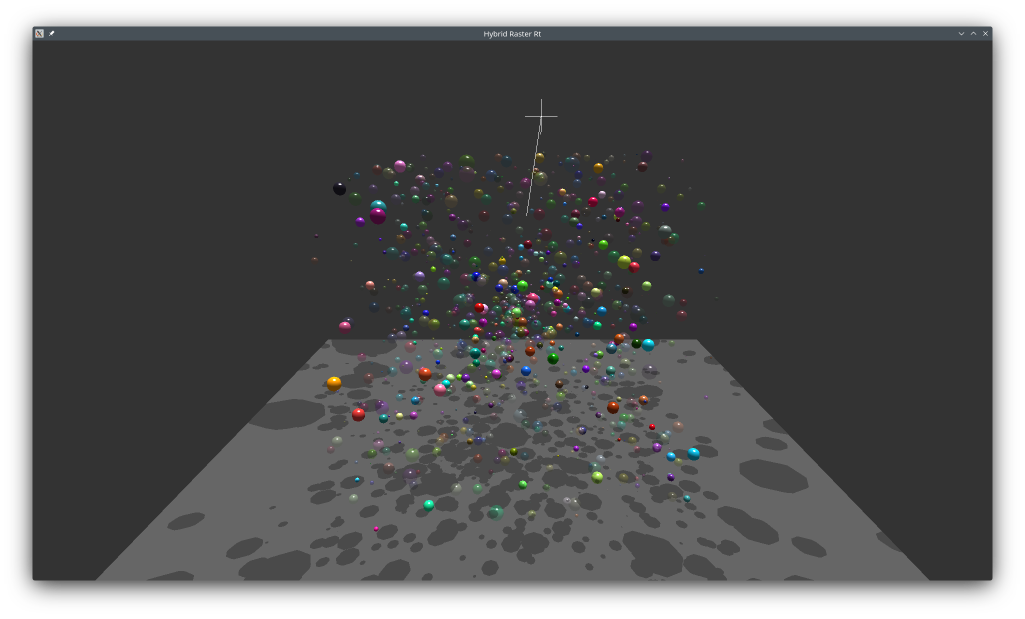
Task: Select the large magenta sphere under the teal one
Action: point(378,215)
